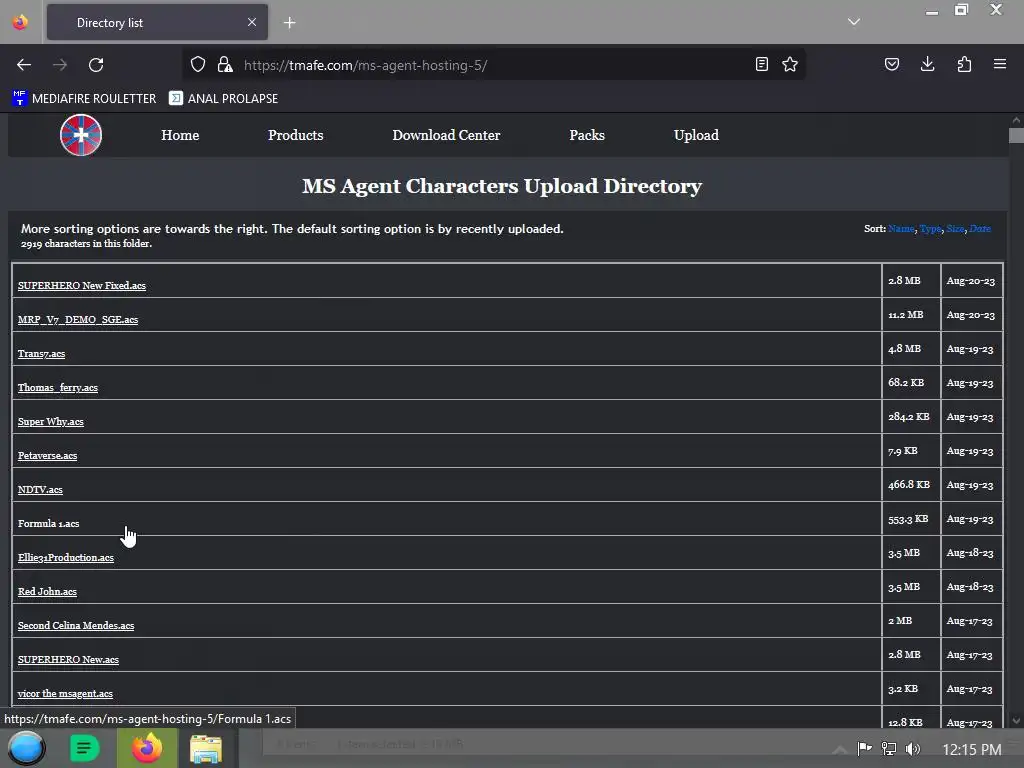Open MEDIAFIRE ROULETTER bookmark
The width and height of the screenshot is (1024, 768).
point(84,99)
